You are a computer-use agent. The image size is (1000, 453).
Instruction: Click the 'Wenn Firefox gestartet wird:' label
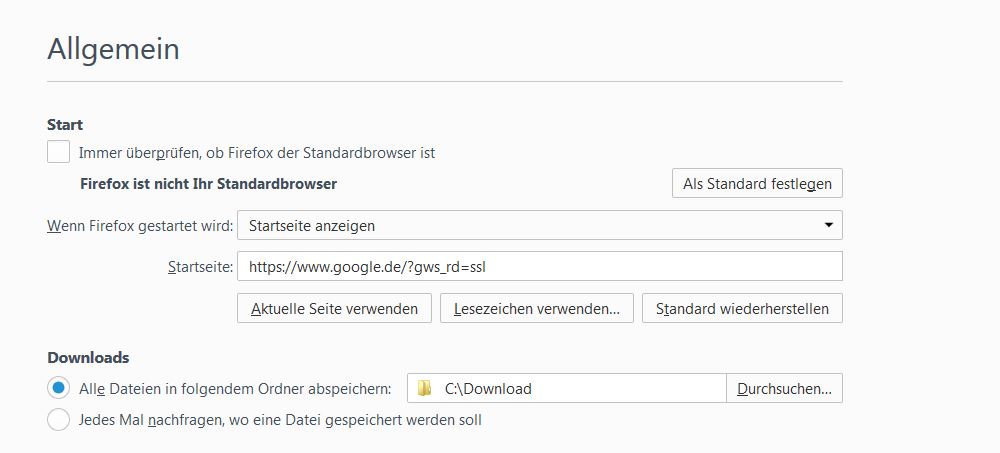(x=140, y=225)
